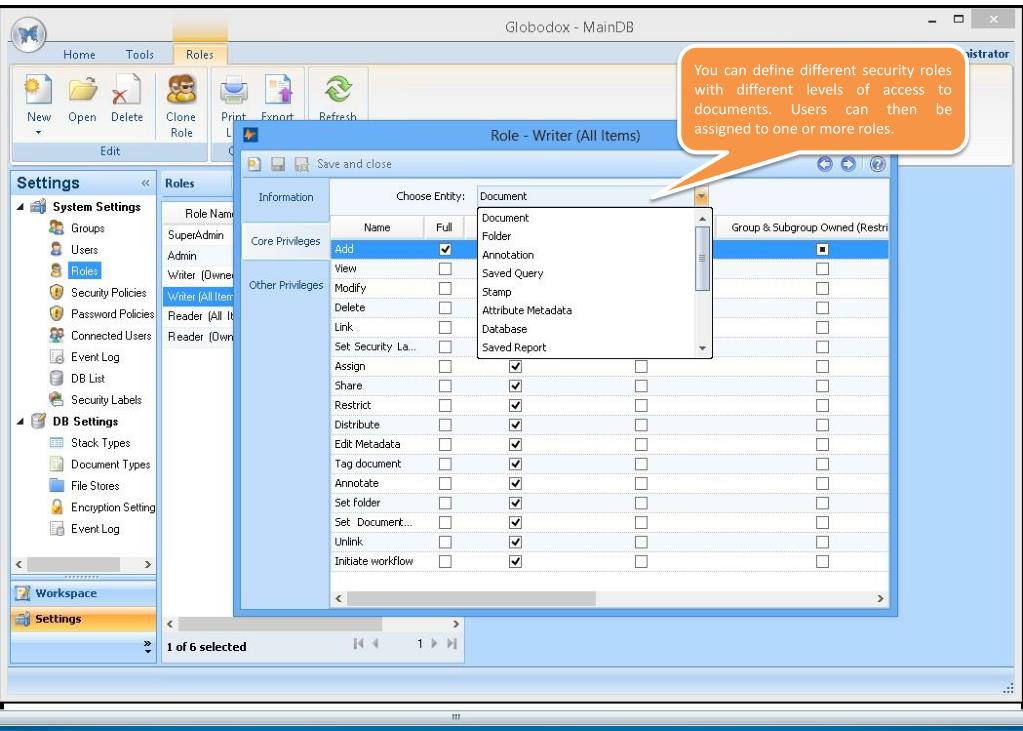Collapse the System Settings tree node

[x=20, y=207]
